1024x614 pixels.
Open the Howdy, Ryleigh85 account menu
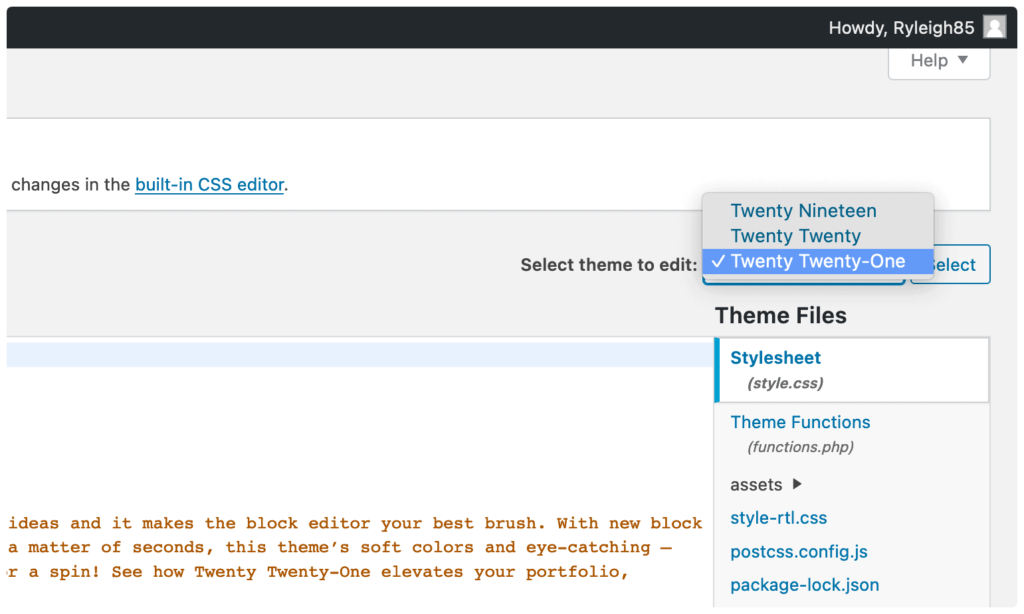pos(901,28)
